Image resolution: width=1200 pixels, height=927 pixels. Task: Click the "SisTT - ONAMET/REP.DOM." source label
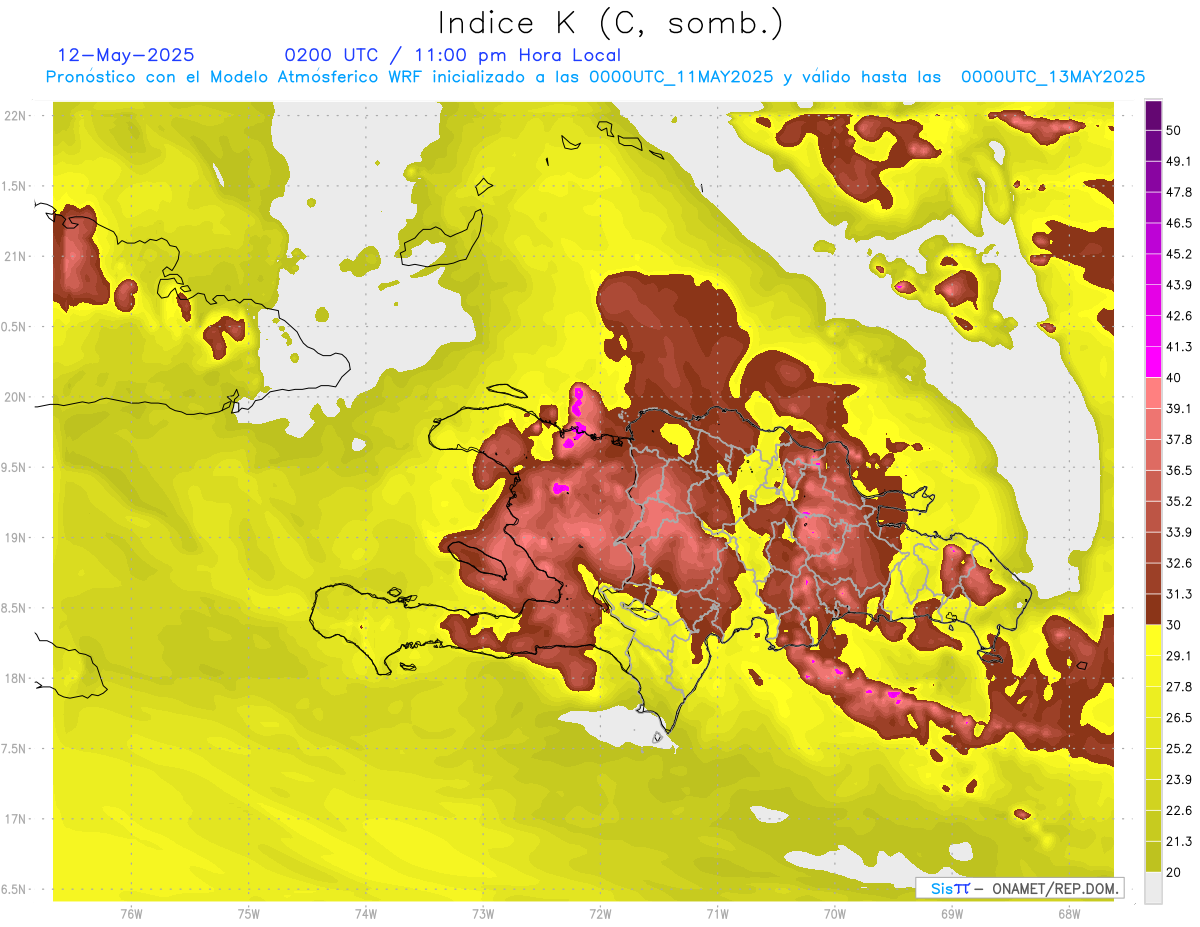click(1020, 888)
